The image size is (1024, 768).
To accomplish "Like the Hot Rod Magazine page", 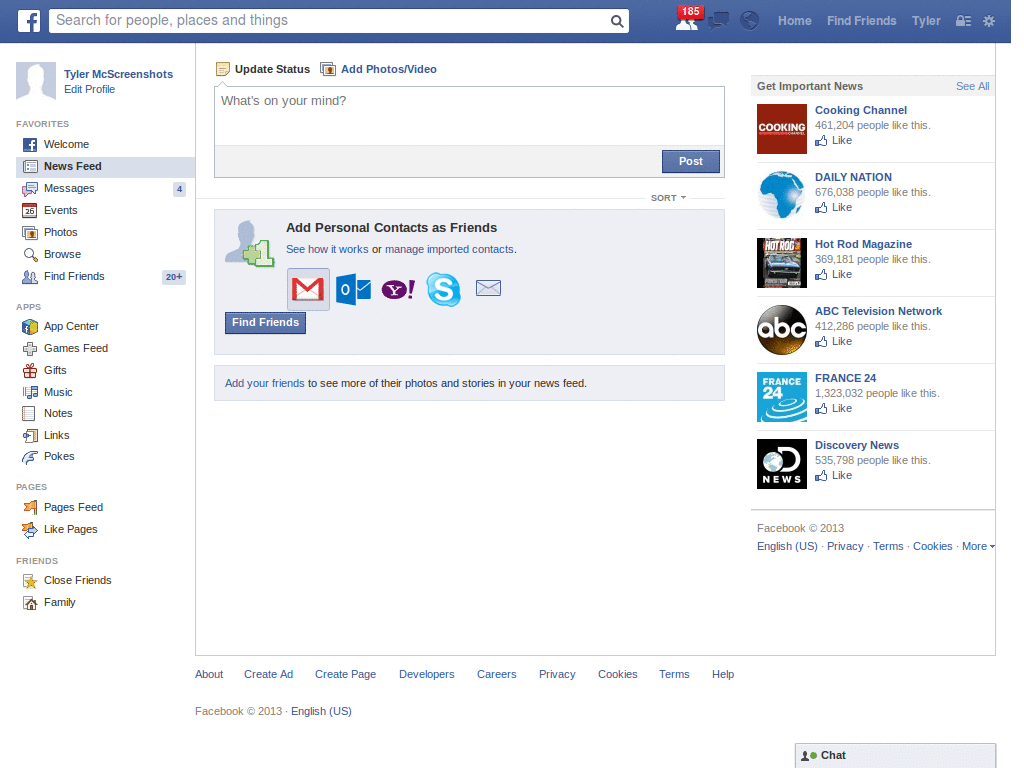I will click(833, 274).
